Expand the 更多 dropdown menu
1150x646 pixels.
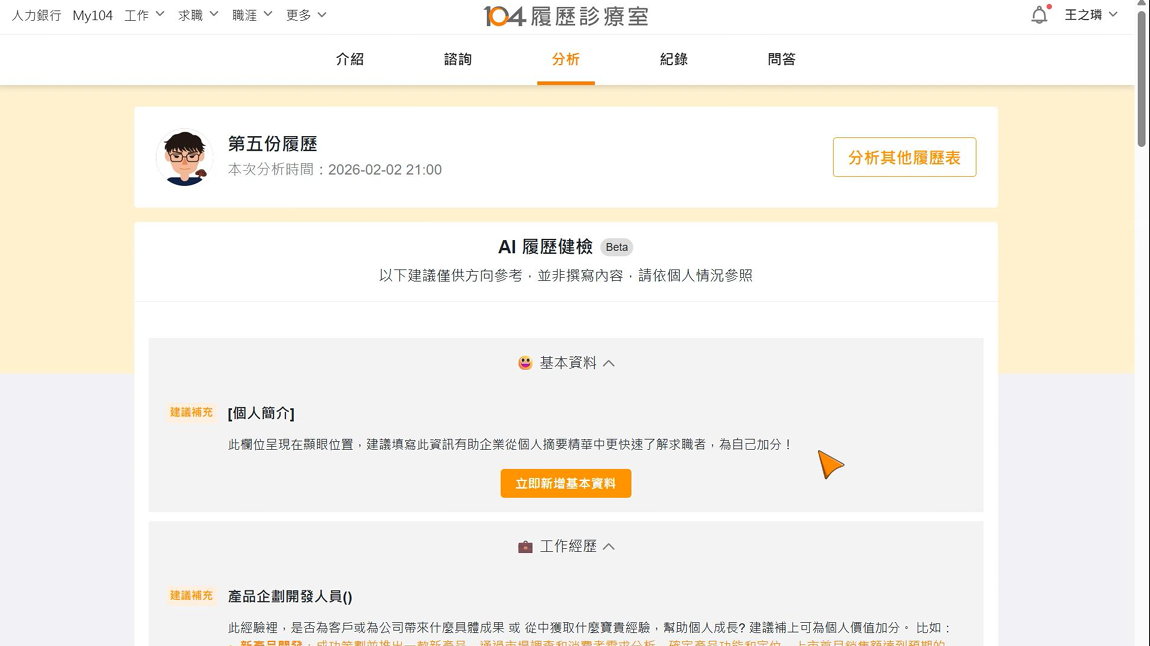[x=306, y=15]
